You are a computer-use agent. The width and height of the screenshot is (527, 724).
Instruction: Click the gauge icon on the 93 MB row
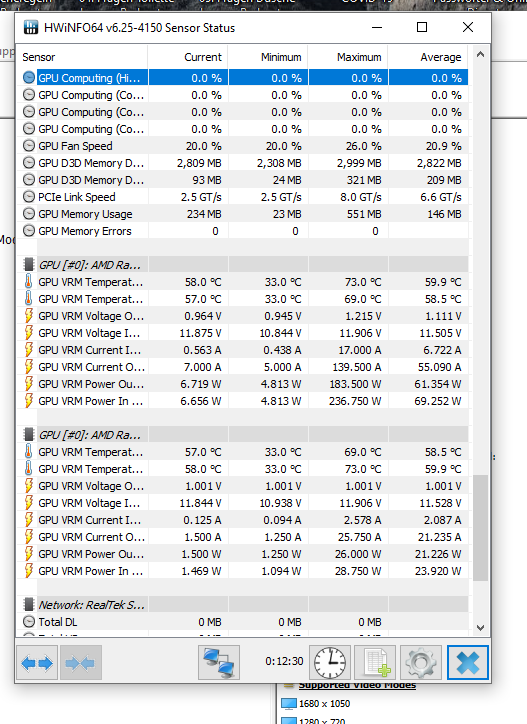click(29, 180)
